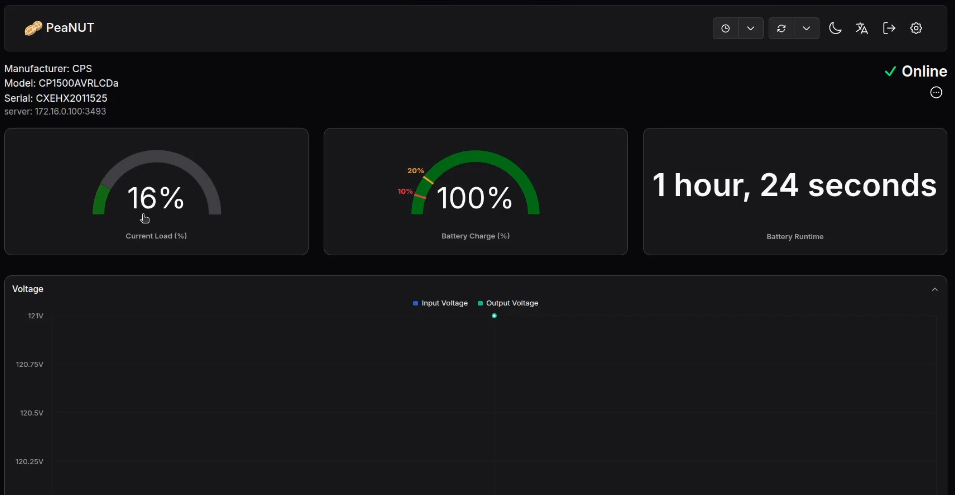Open the language translation selector
955x495 pixels.
(x=862, y=28)
